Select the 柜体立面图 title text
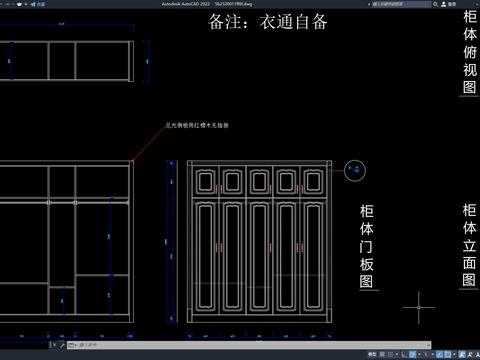 pos(469,245)
